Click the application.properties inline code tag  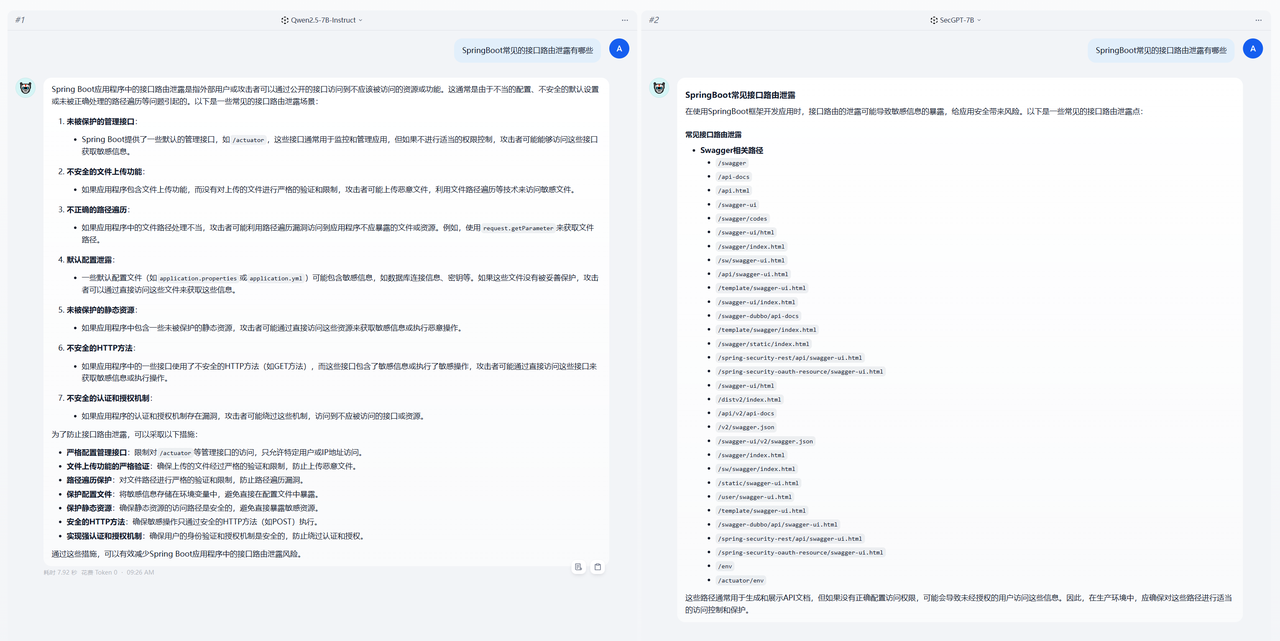coord(197,278)
